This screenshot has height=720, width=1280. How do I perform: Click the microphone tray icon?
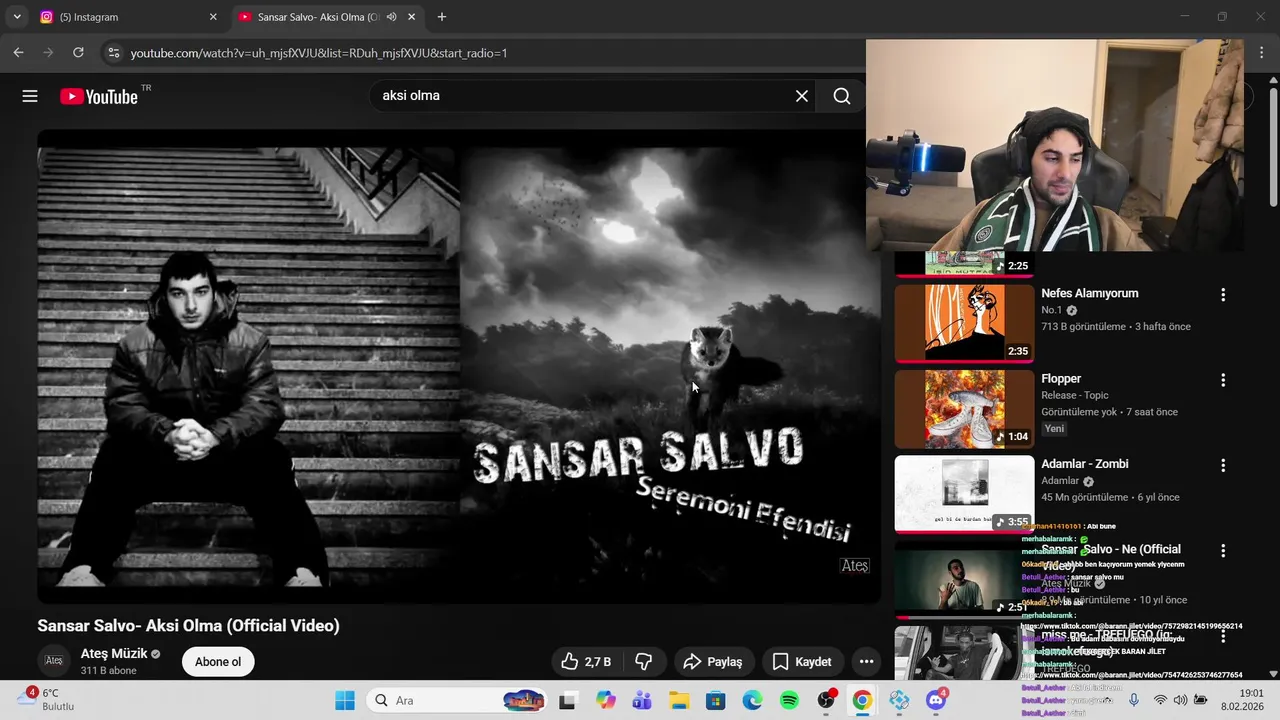pos(1133,700)
